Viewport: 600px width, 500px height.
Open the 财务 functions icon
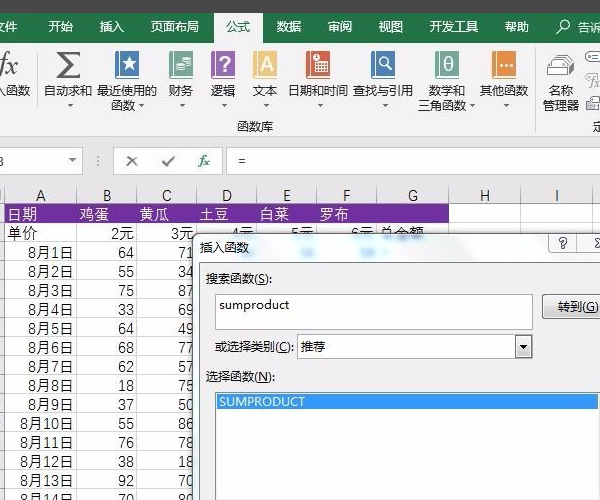181,67
